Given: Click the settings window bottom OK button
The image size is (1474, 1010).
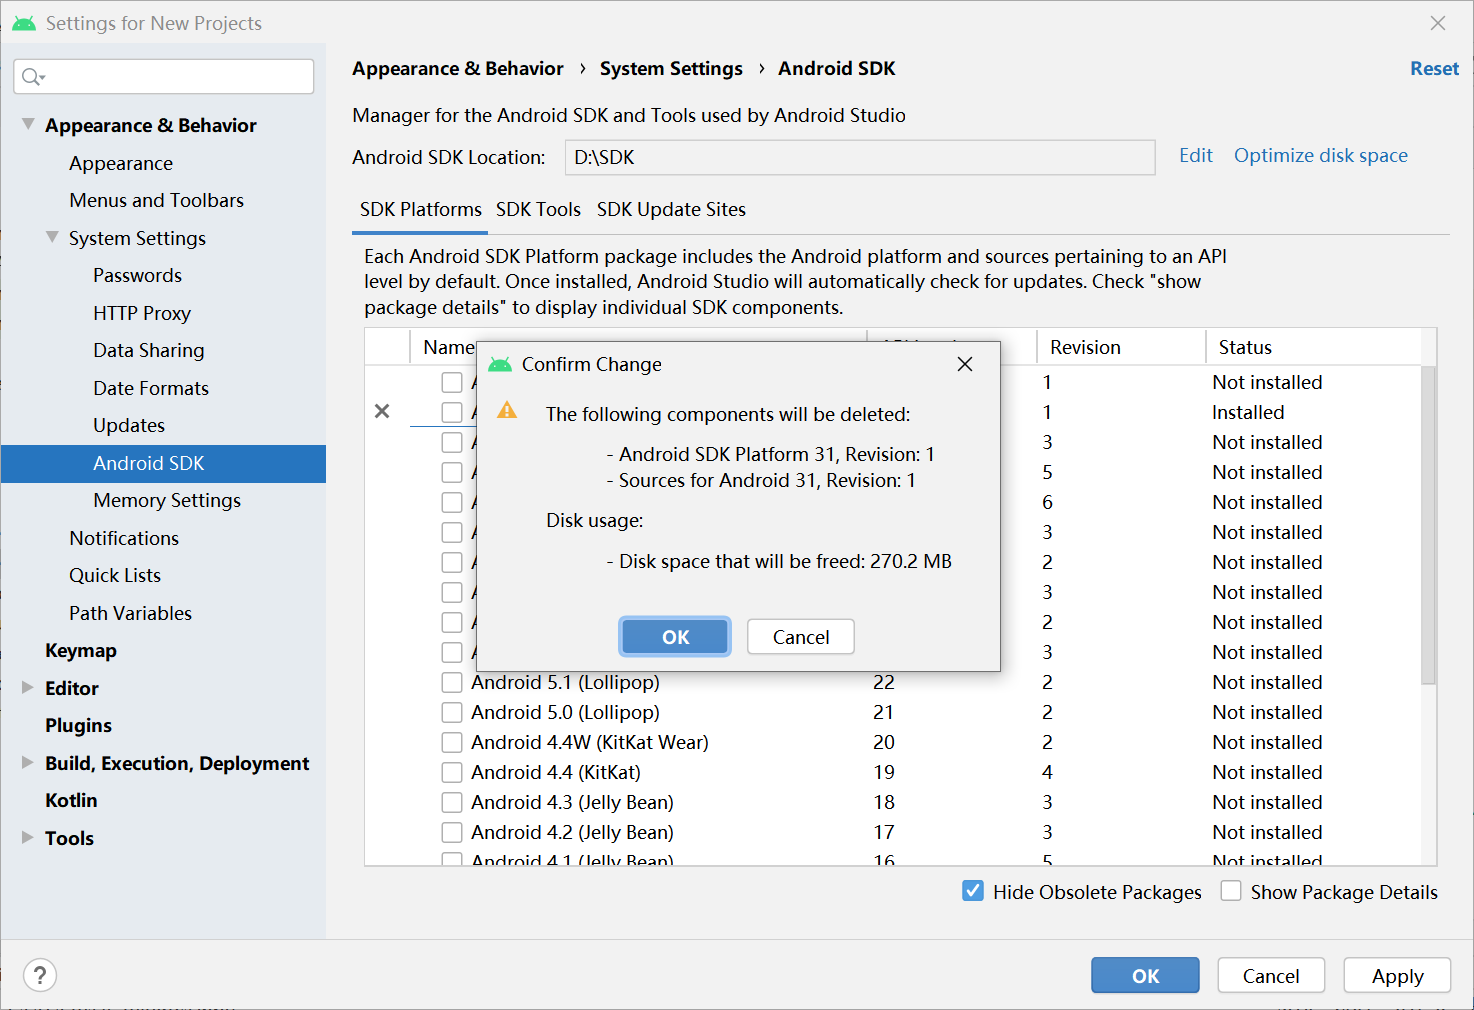Looking at the screenshot, I should click(x=1145, y=976).
